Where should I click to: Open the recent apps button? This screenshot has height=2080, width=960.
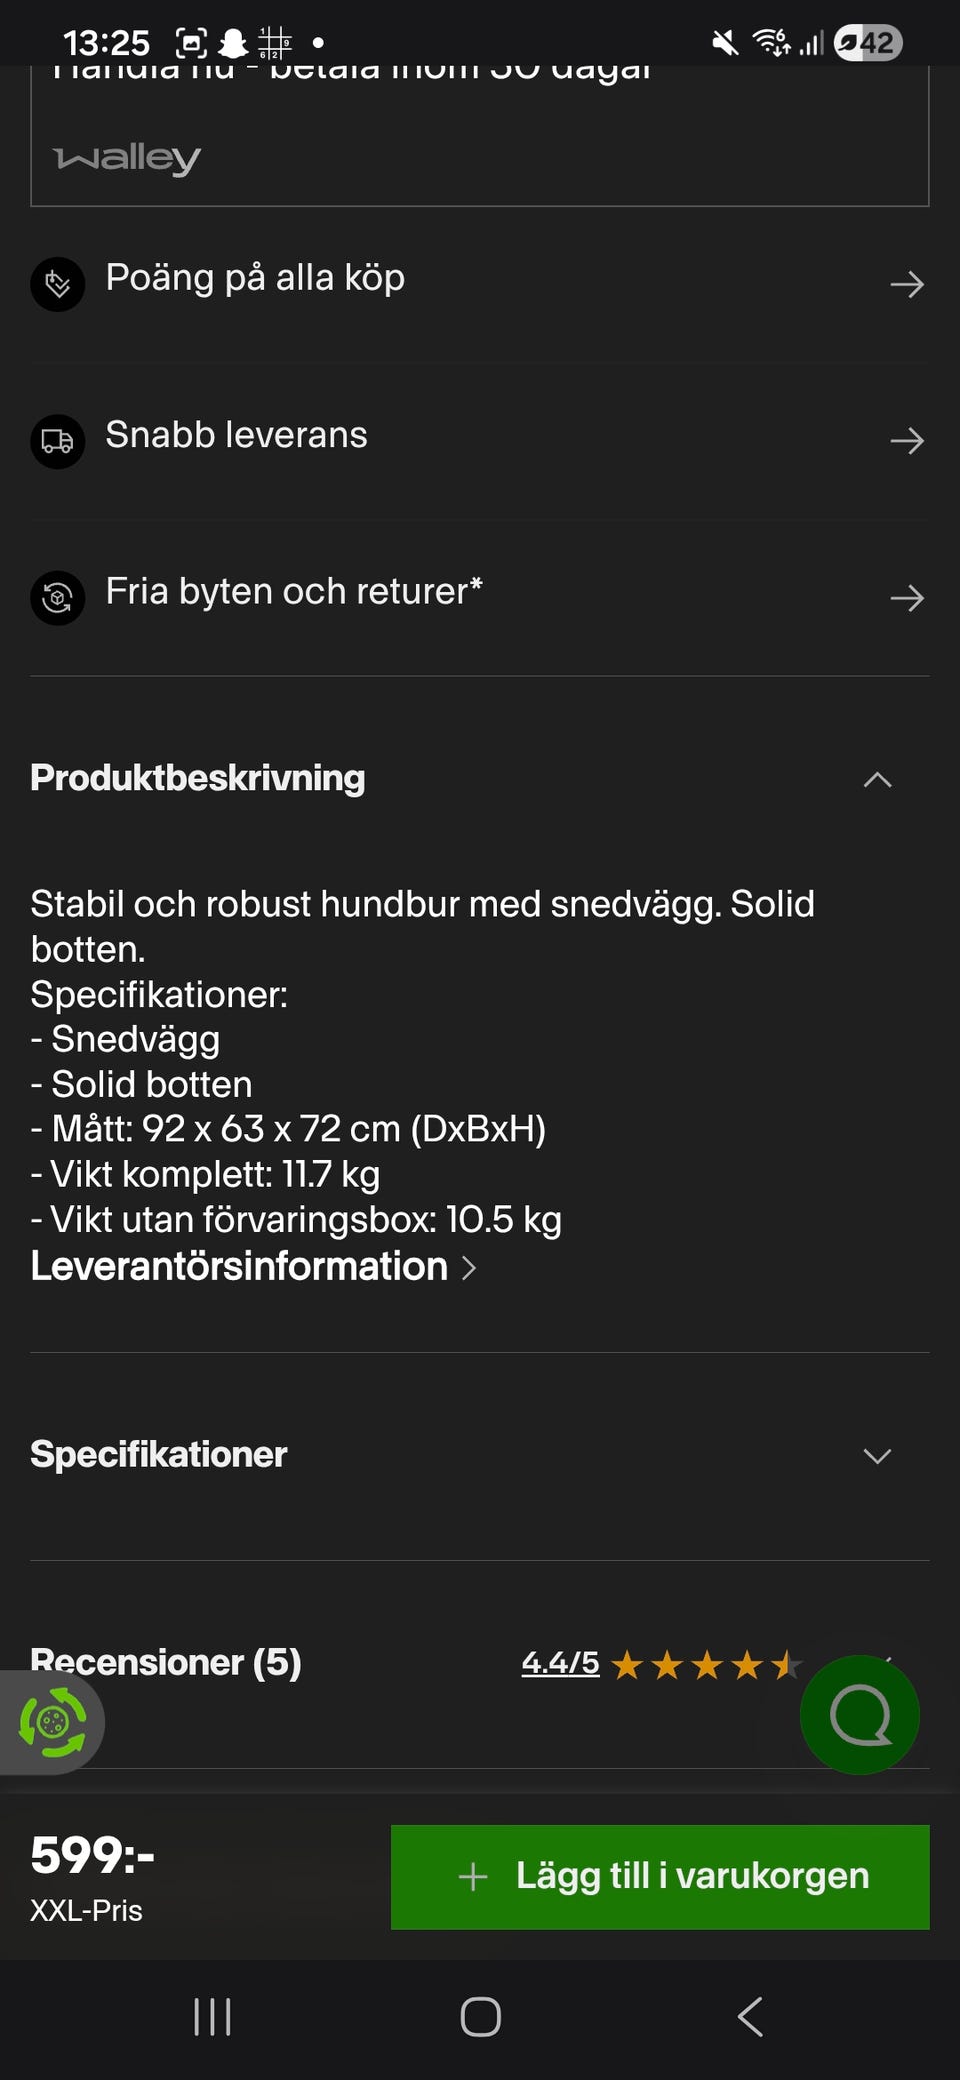point(212,2016)
